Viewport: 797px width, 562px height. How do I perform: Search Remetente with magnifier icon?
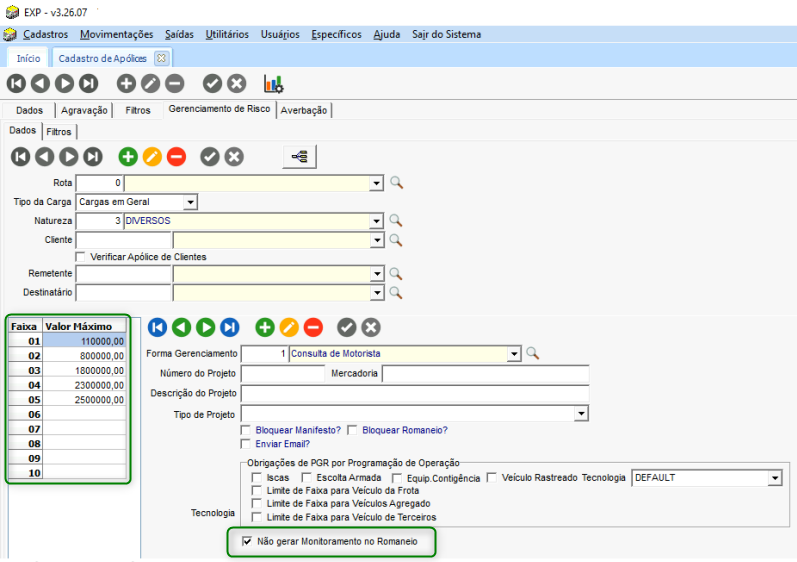pyautogui.click(x=395, y=274)
